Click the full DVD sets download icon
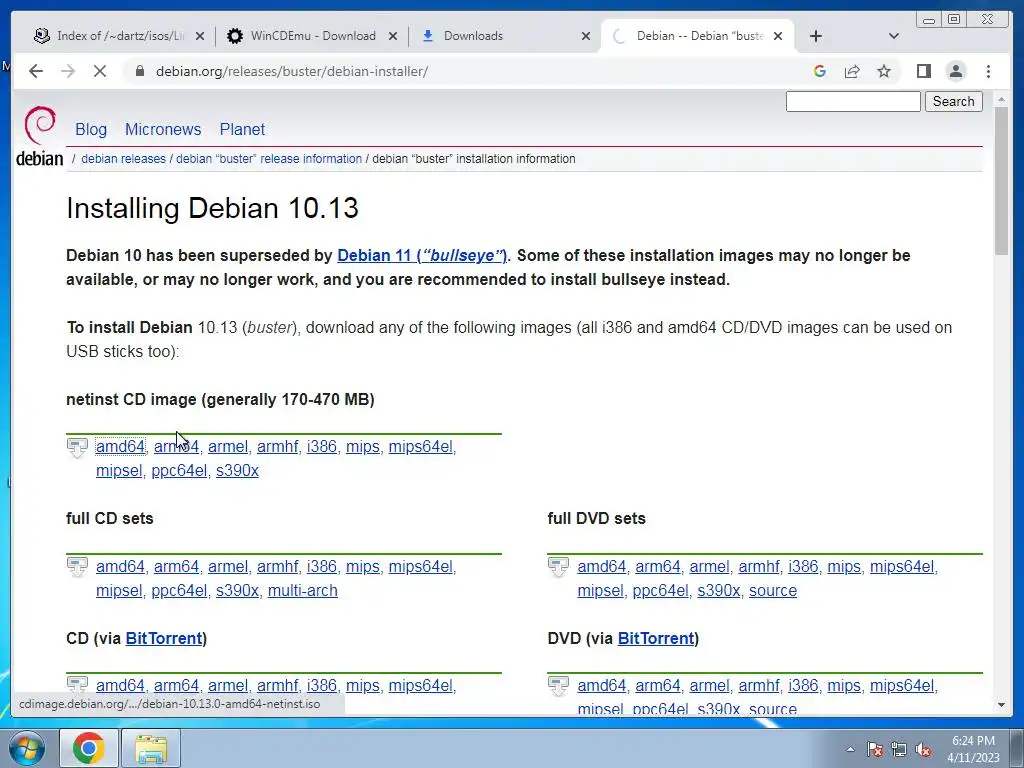 pos(558,567)
